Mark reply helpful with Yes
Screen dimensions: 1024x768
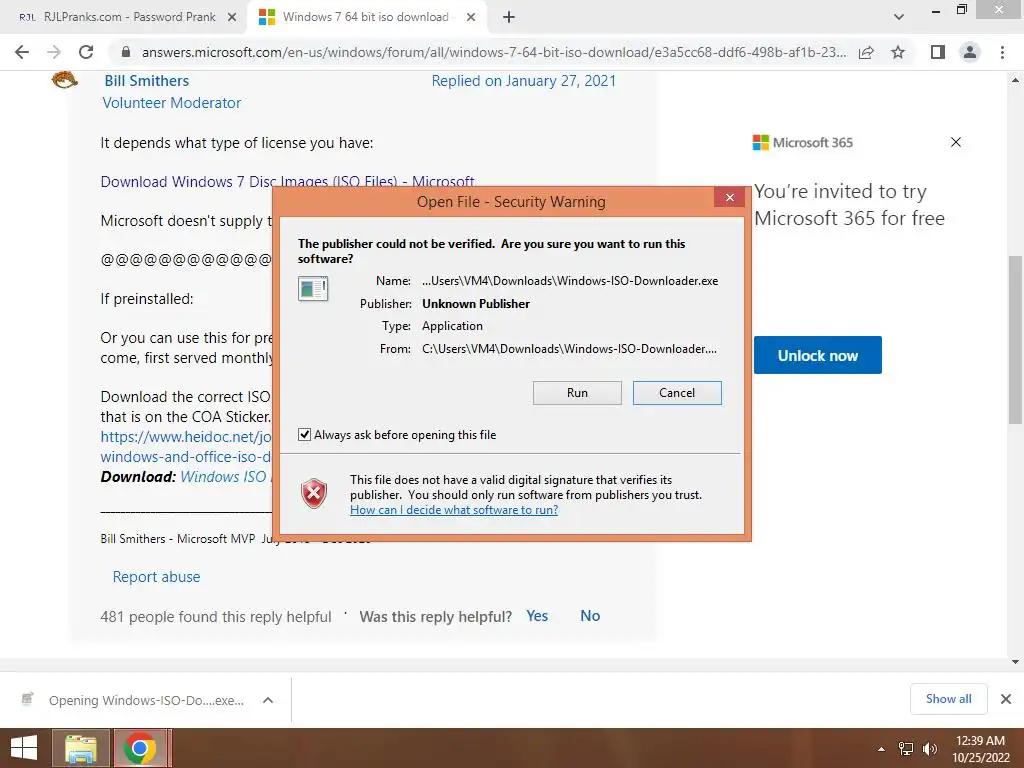pyautogui.click(x=537, y=616)
